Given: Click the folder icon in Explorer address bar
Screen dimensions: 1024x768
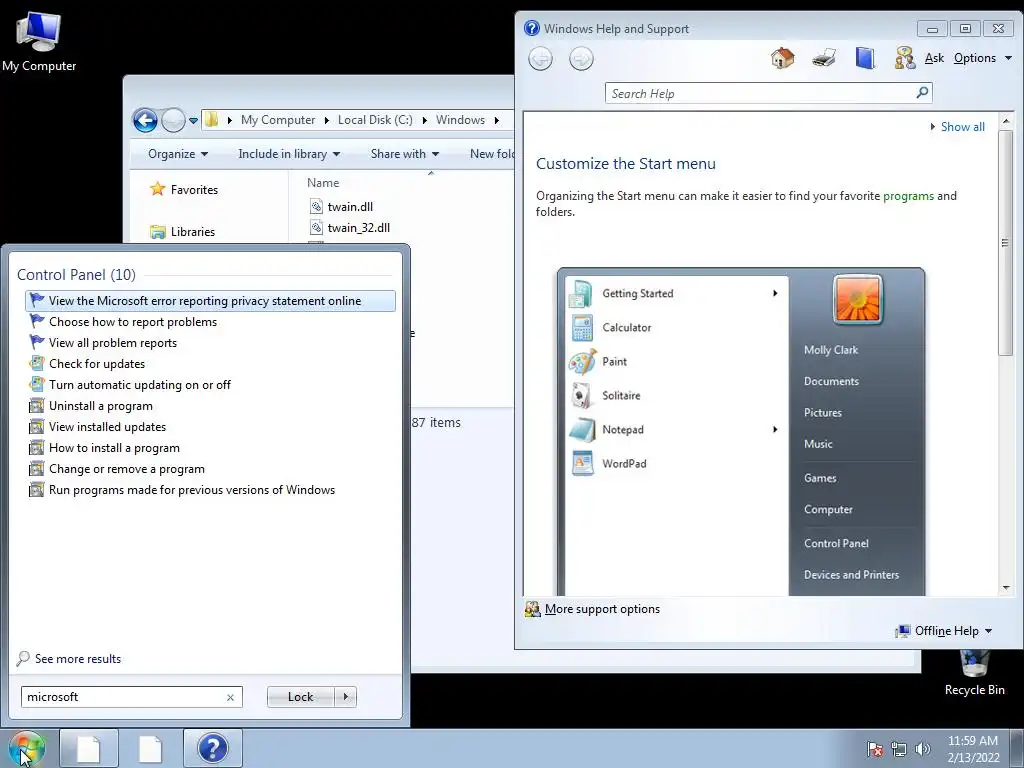Looking at the screenshot, I should point(211,120).
